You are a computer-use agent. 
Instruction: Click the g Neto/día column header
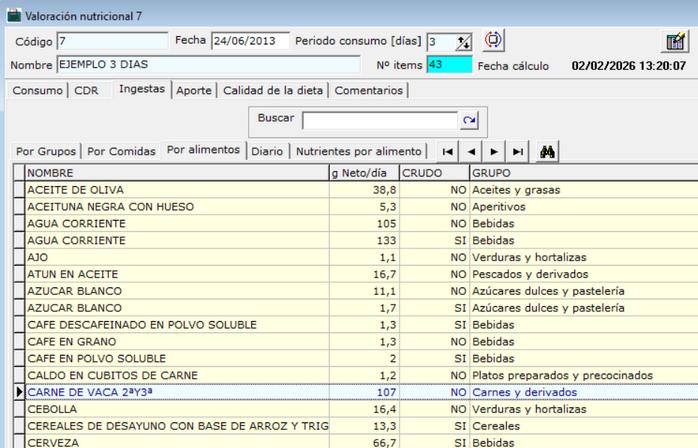point(363,172)
